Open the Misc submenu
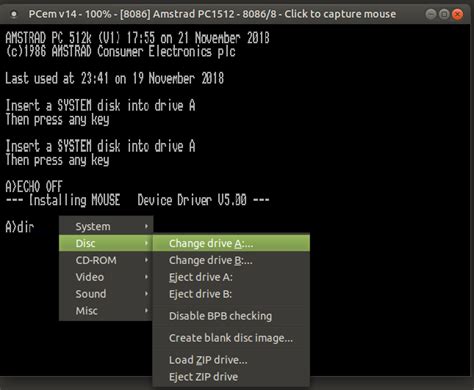This screenshot has height=390, width=474. (106, 311)
